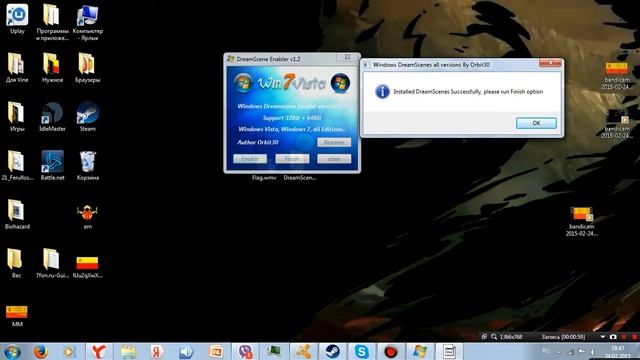Open the Viber taskbar icon
640x360 pixels.
click(245, 352)
